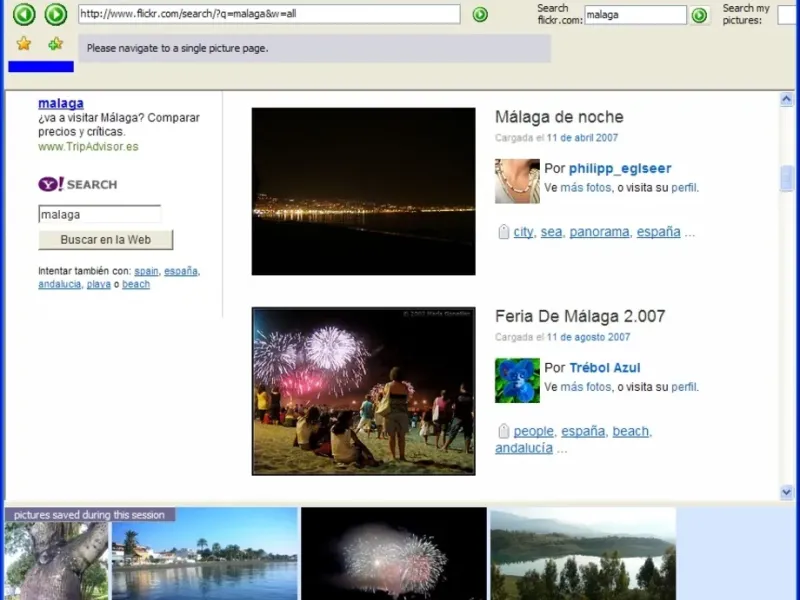Click the Yahoo Search logo

click(x=78, y=184)
